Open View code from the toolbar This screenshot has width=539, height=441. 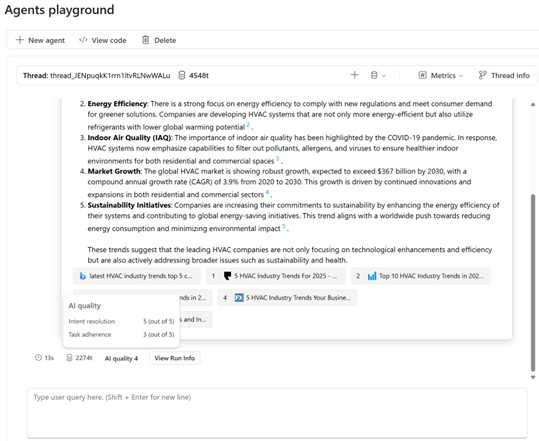coord(103,40)
